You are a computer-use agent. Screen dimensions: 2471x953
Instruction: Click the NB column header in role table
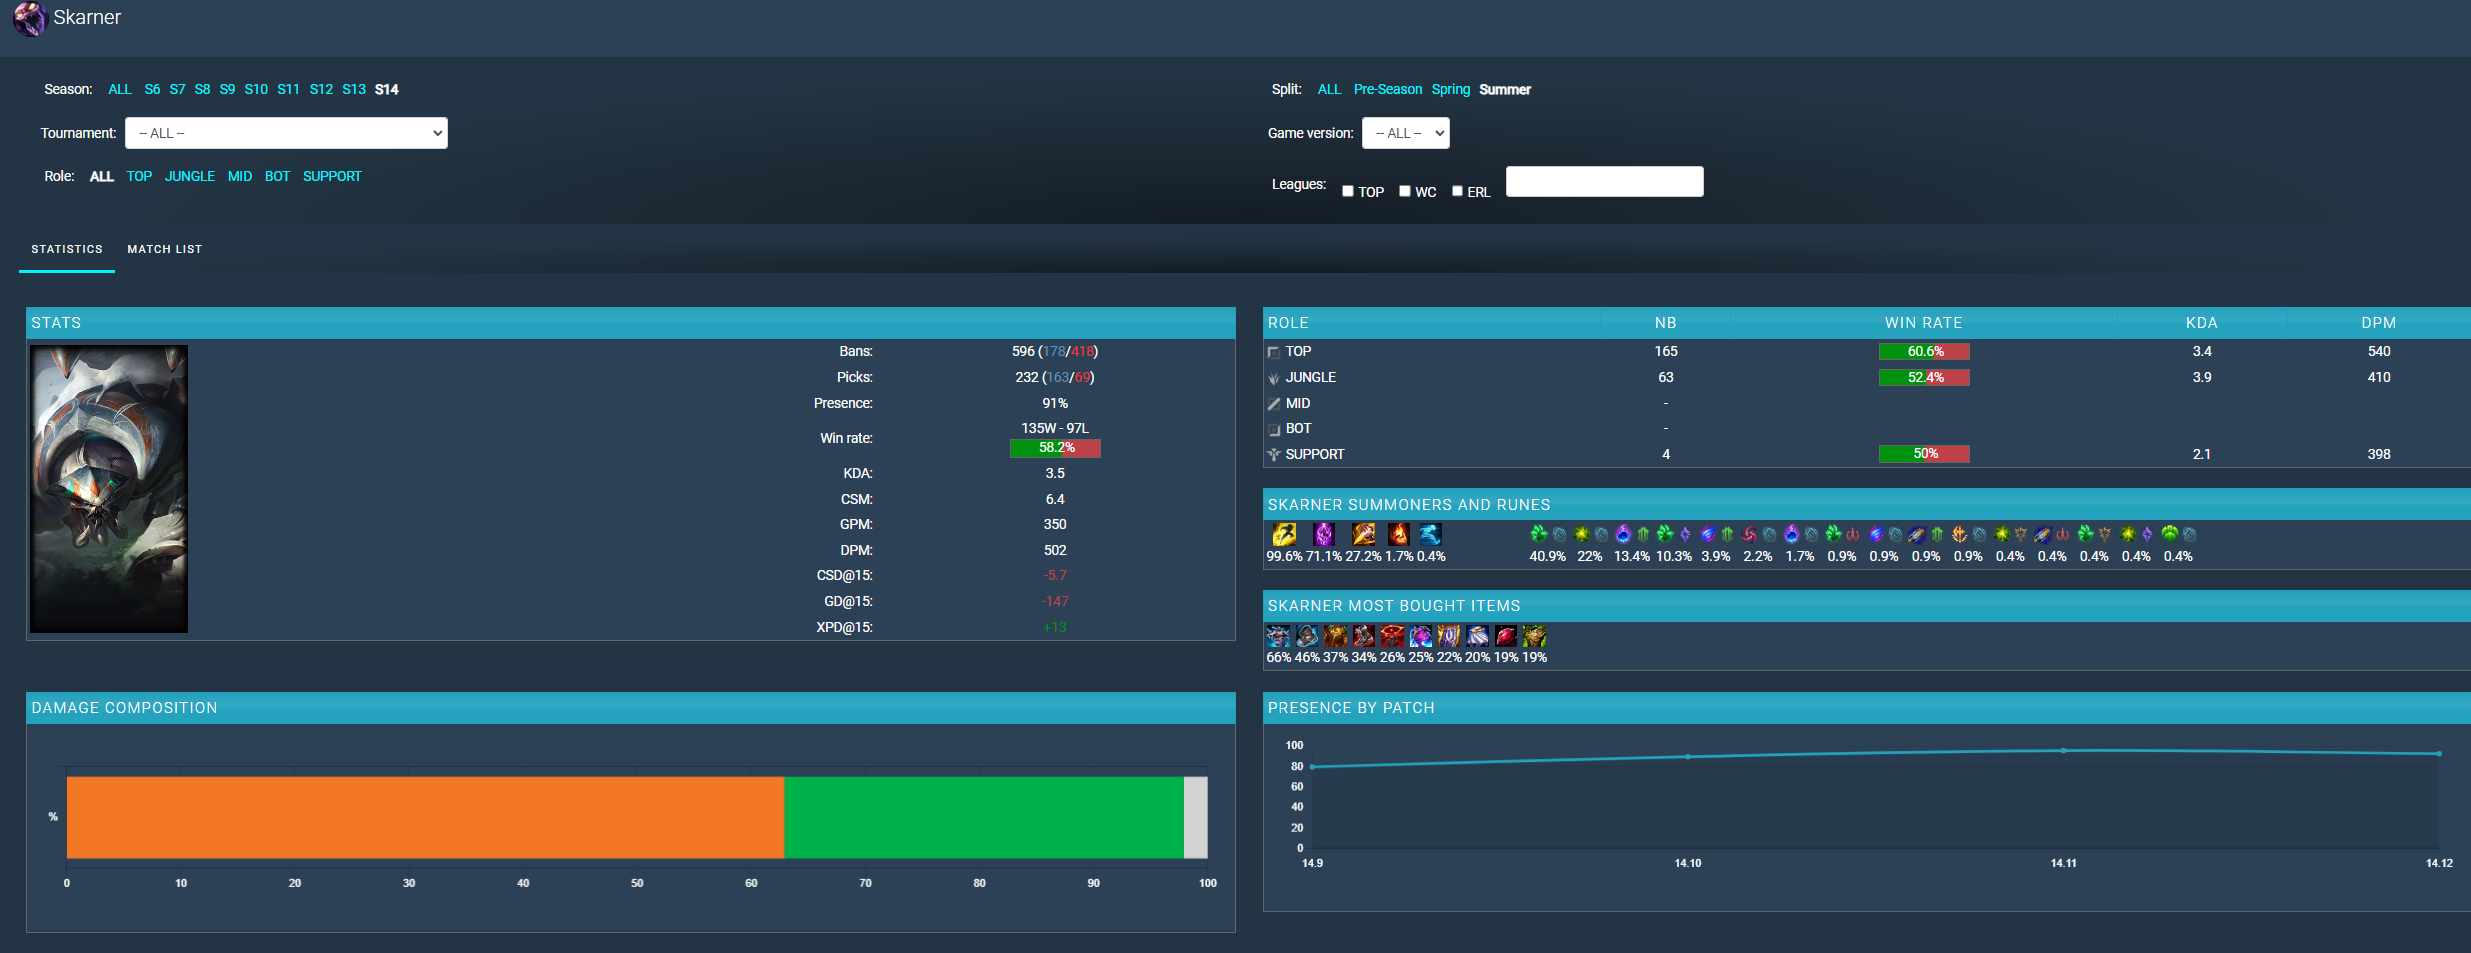coord(1665,323)
